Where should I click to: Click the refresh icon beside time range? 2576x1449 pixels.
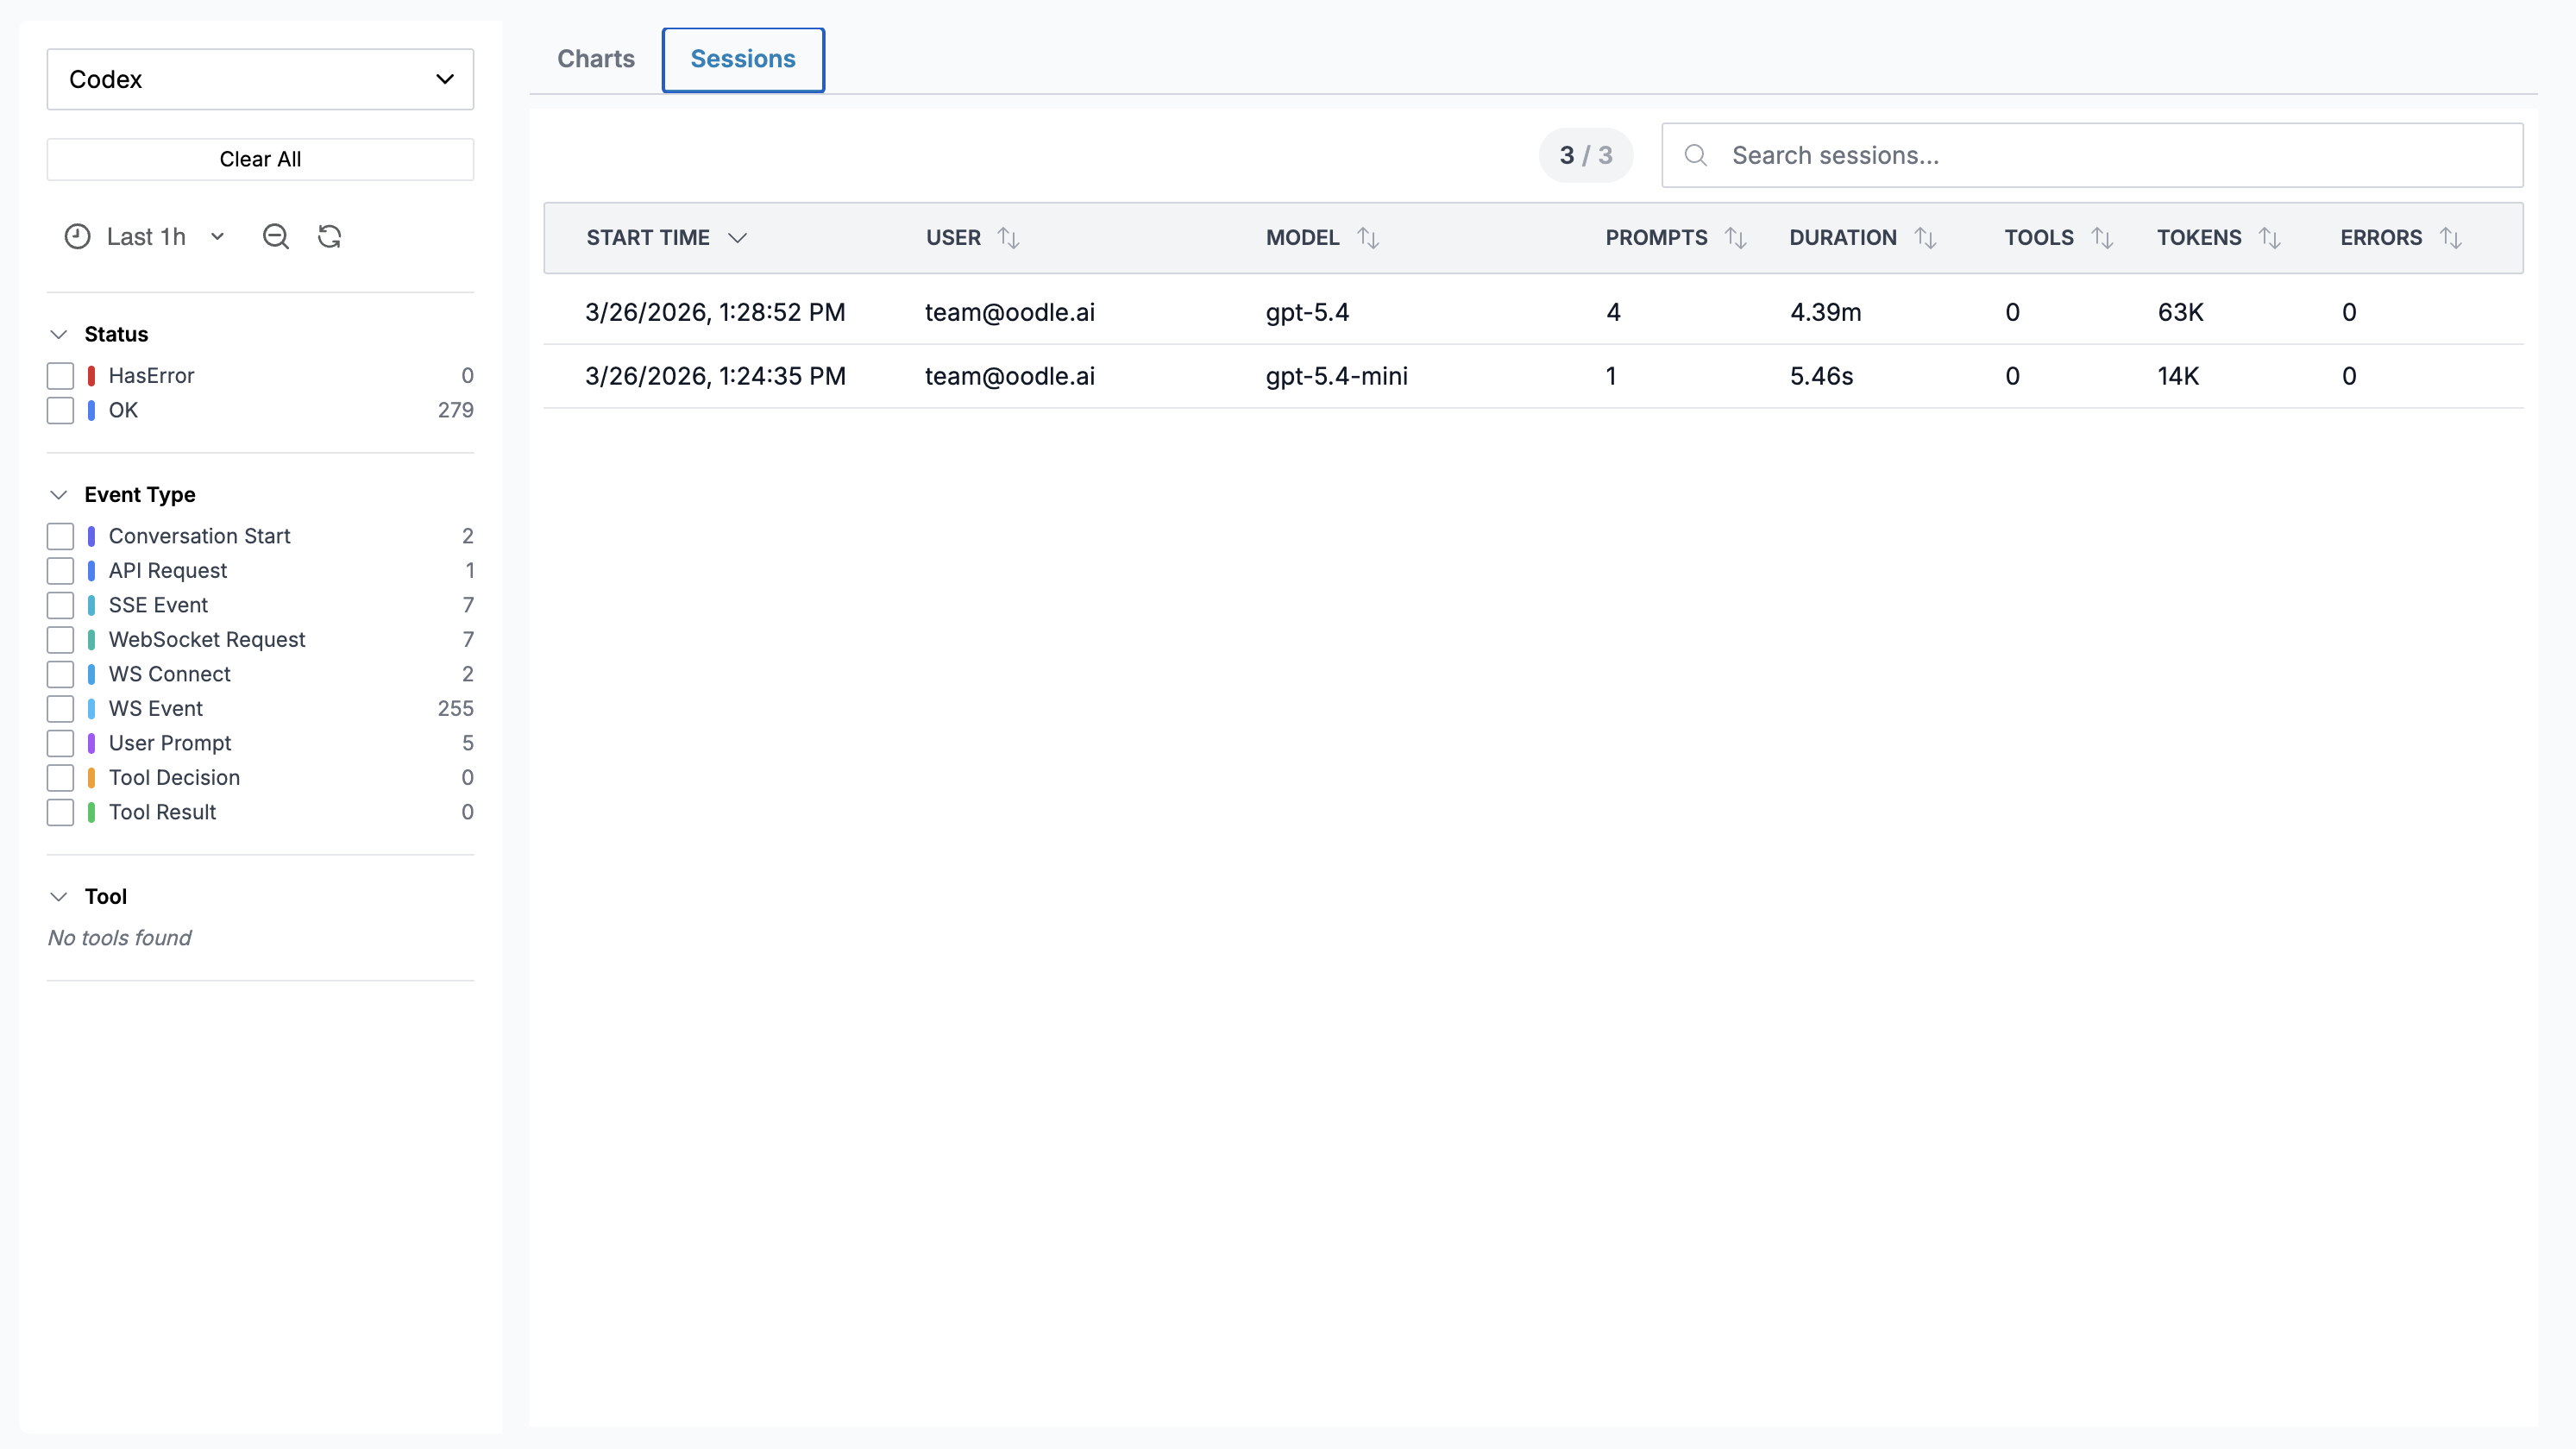[x=330, y=237]
